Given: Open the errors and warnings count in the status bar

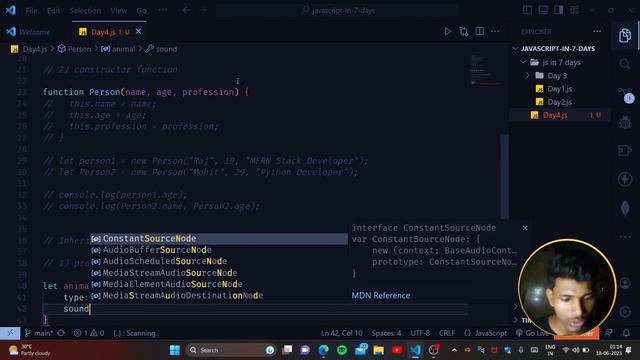Looking at the screenshot, I should [89, 333].
